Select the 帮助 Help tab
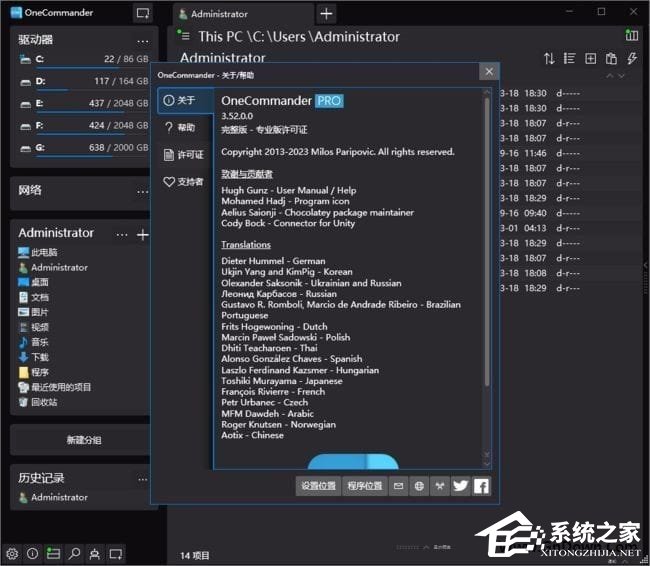Screen dimensions: 650x566 pyautogui.click(x=185, y=127)
